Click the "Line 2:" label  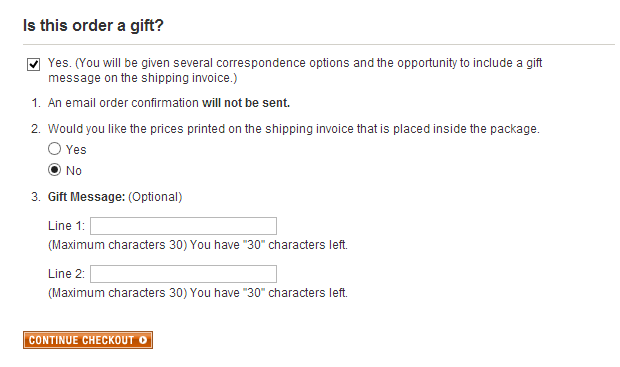click(x=66, y=274)
